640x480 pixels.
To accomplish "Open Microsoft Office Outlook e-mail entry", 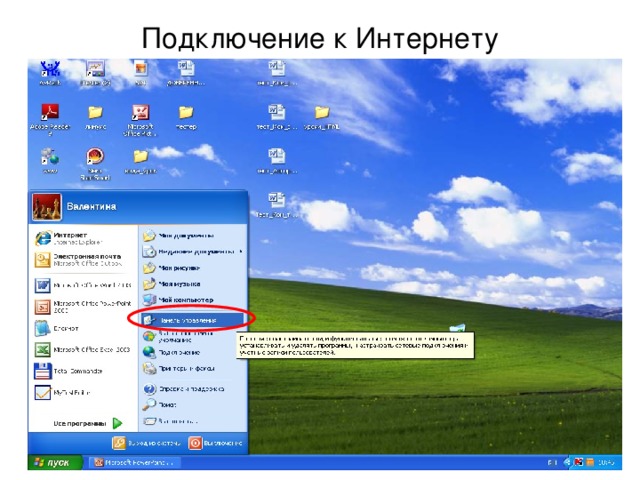I will click(78, 260).
